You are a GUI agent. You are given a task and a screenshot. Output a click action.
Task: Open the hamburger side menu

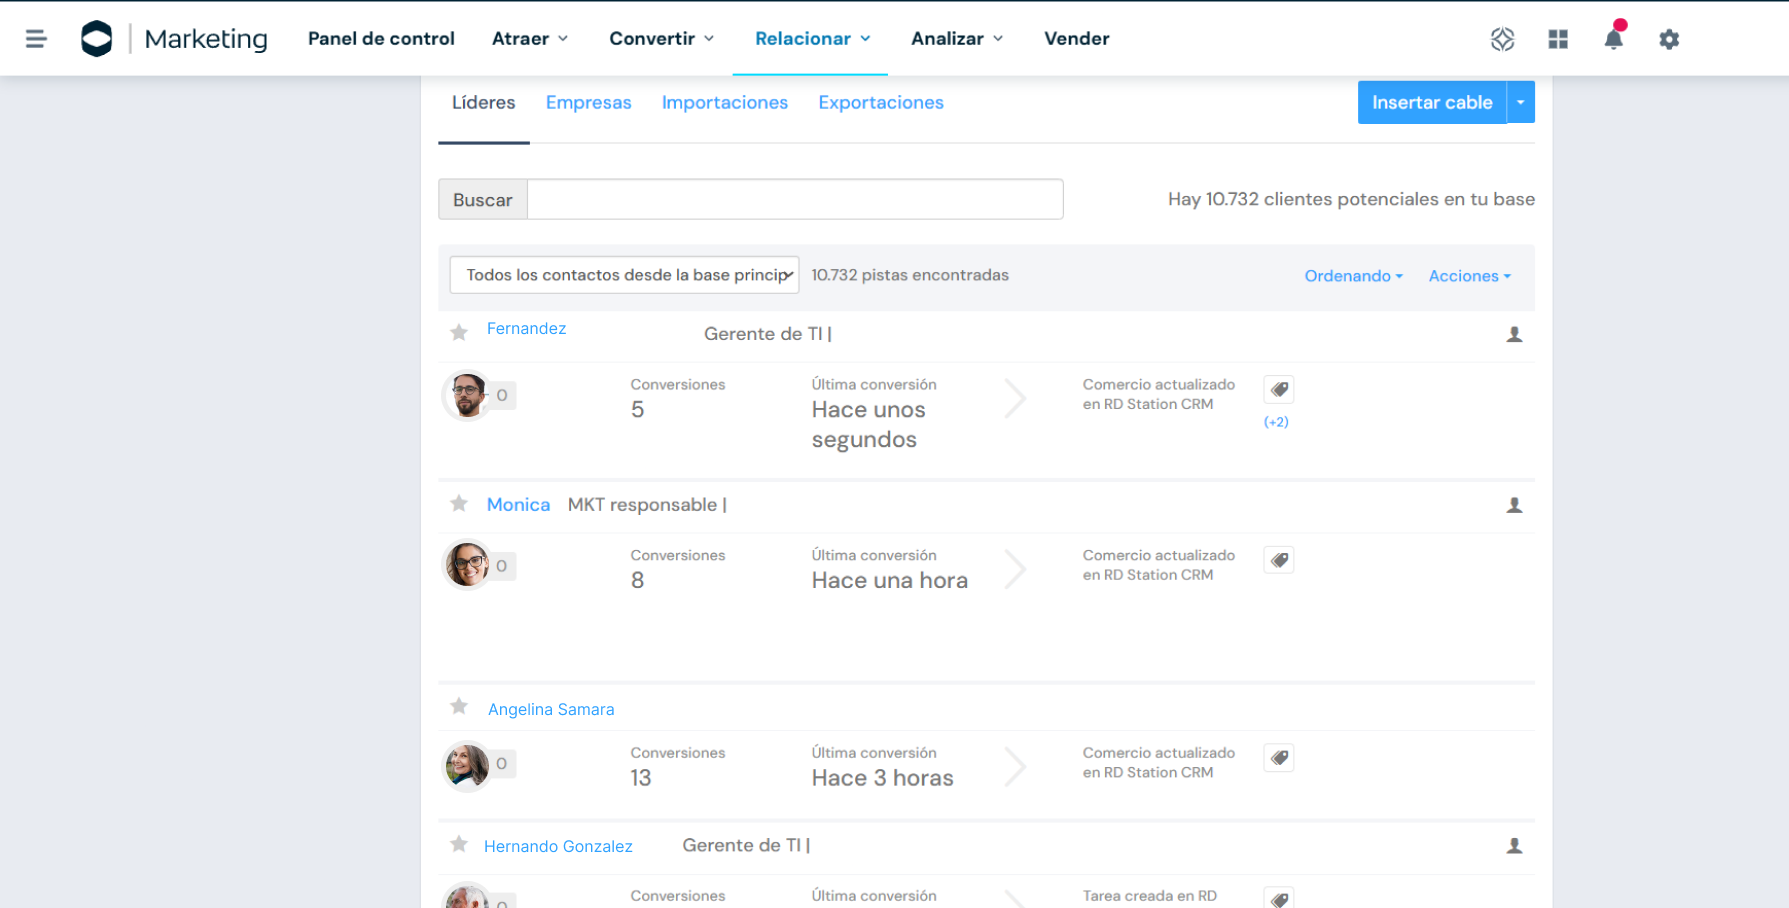point(36,39)
